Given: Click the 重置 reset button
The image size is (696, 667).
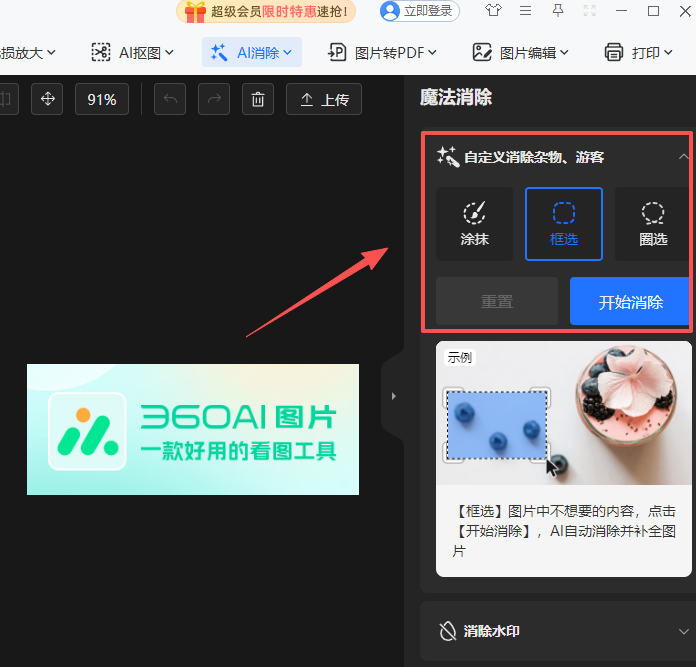Looking at the screenshot, I should (x=497, y=301).
